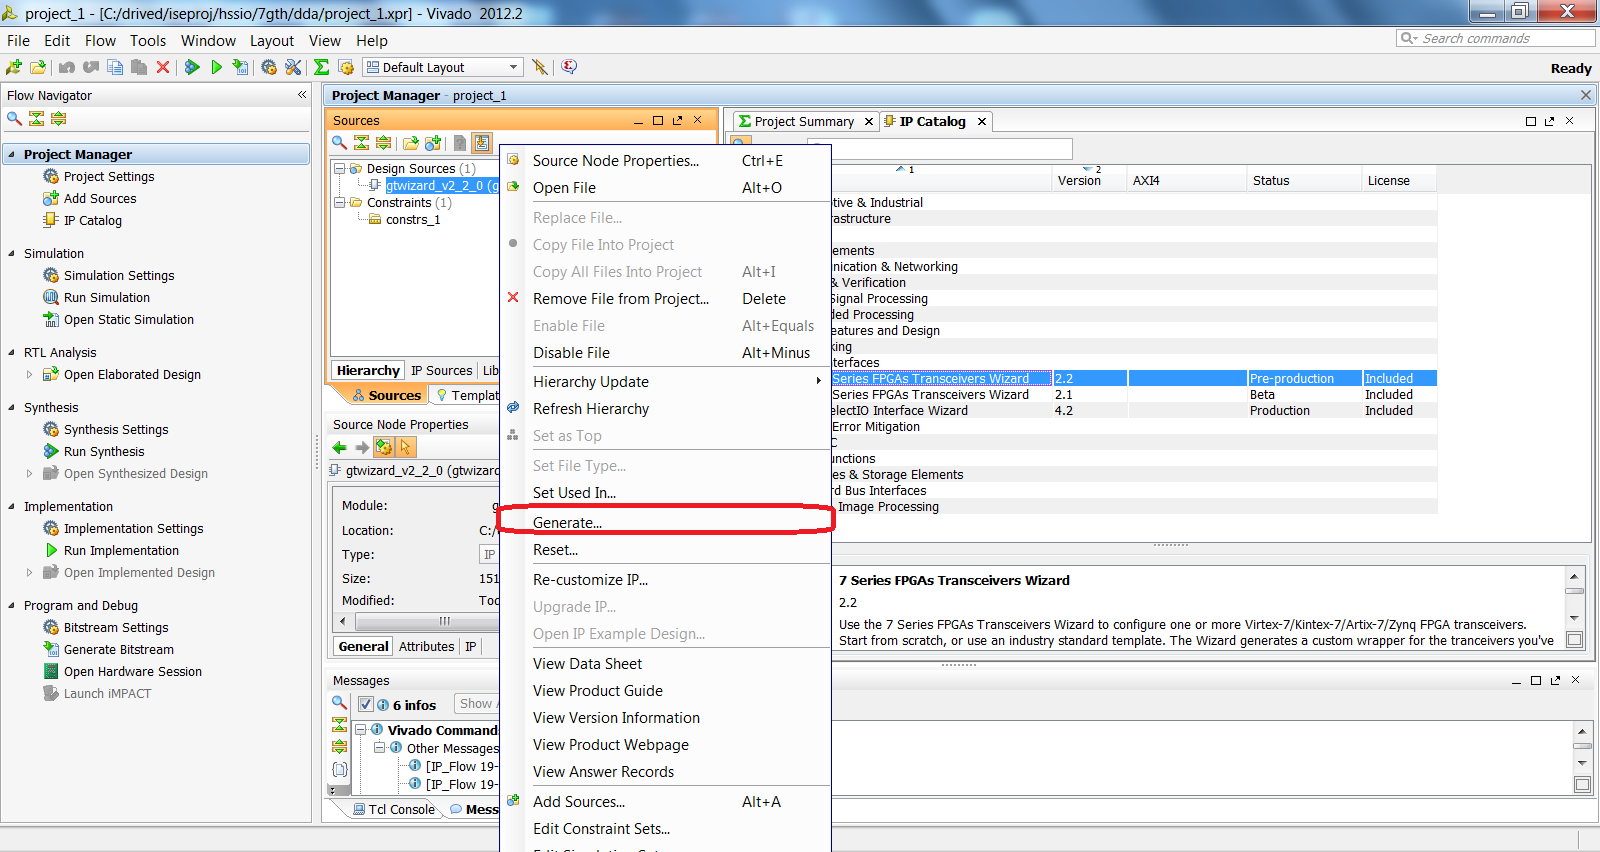Screen dimensions: 1600x852
Task: Click the speech-bubble icon in main toolbar
Action: (x=569, y=67)
